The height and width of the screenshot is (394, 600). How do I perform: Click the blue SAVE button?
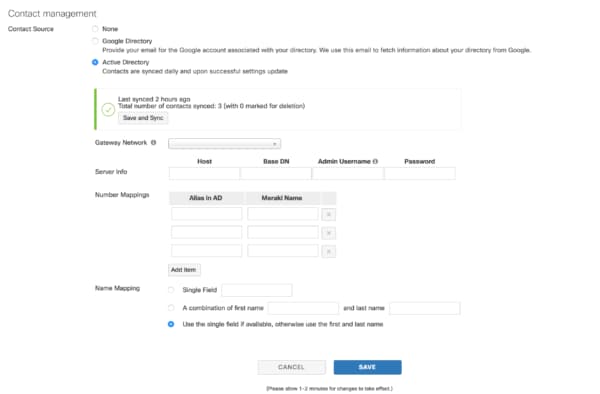[367, 367]
